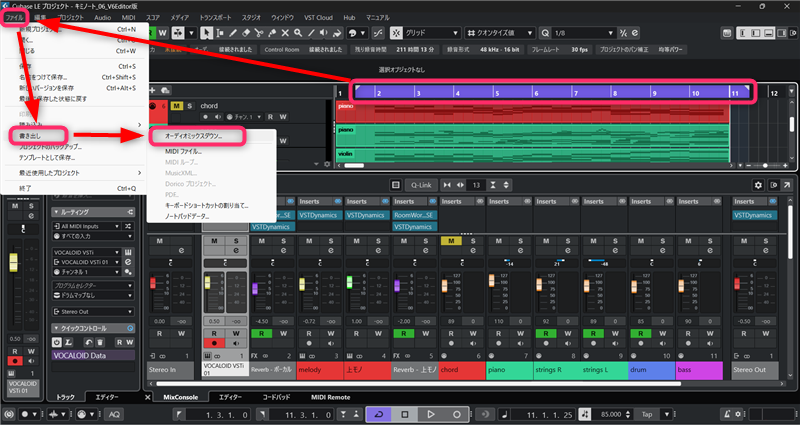Image resolution: width=800 pixels, height=425 pixels.
Task: Select the Erase tool
Action: pyautogui.click(x=246, y=33)
